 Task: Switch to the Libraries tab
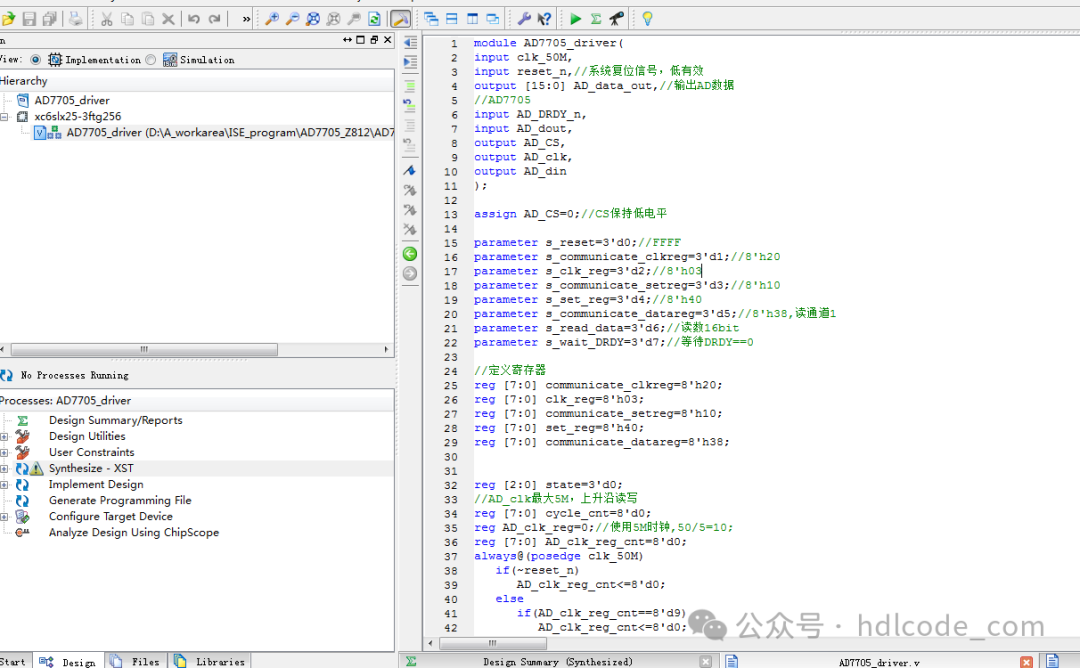tap(210, 661)
